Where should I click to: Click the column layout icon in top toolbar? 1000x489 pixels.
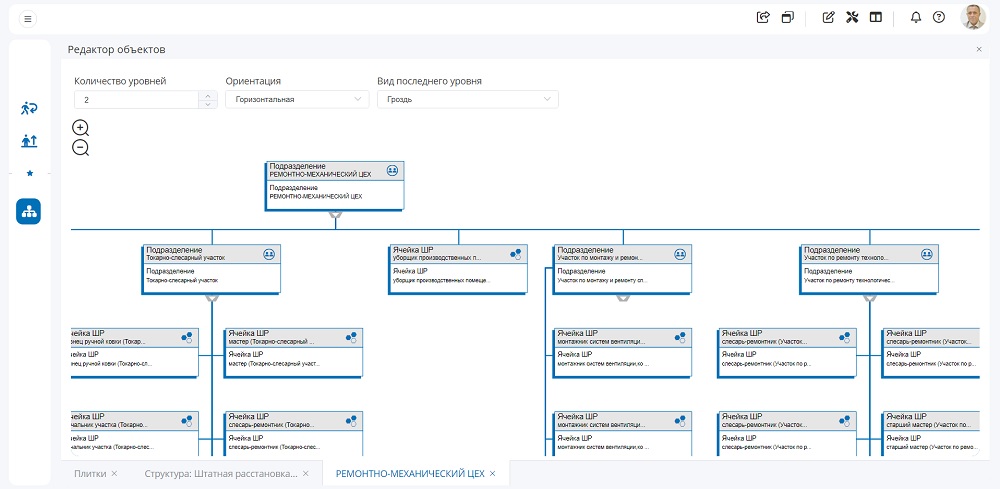(x=876, y=17)
